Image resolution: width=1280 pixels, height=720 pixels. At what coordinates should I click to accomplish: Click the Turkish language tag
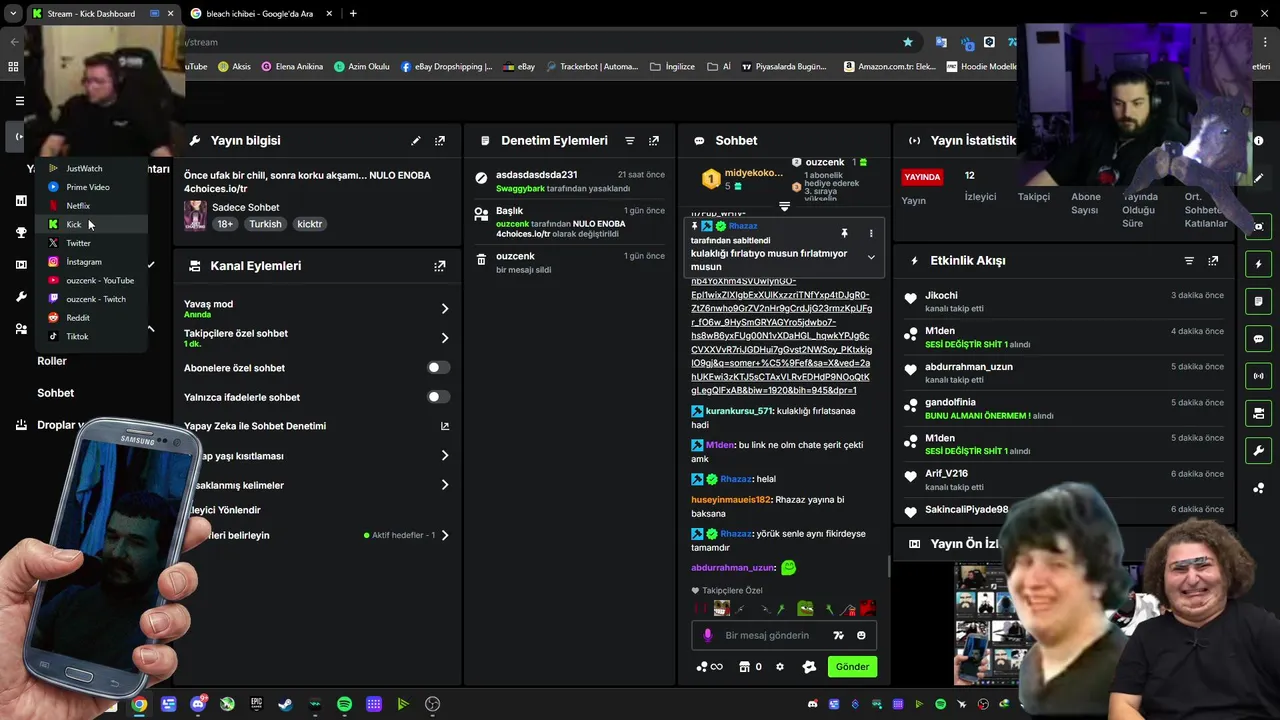265,224
